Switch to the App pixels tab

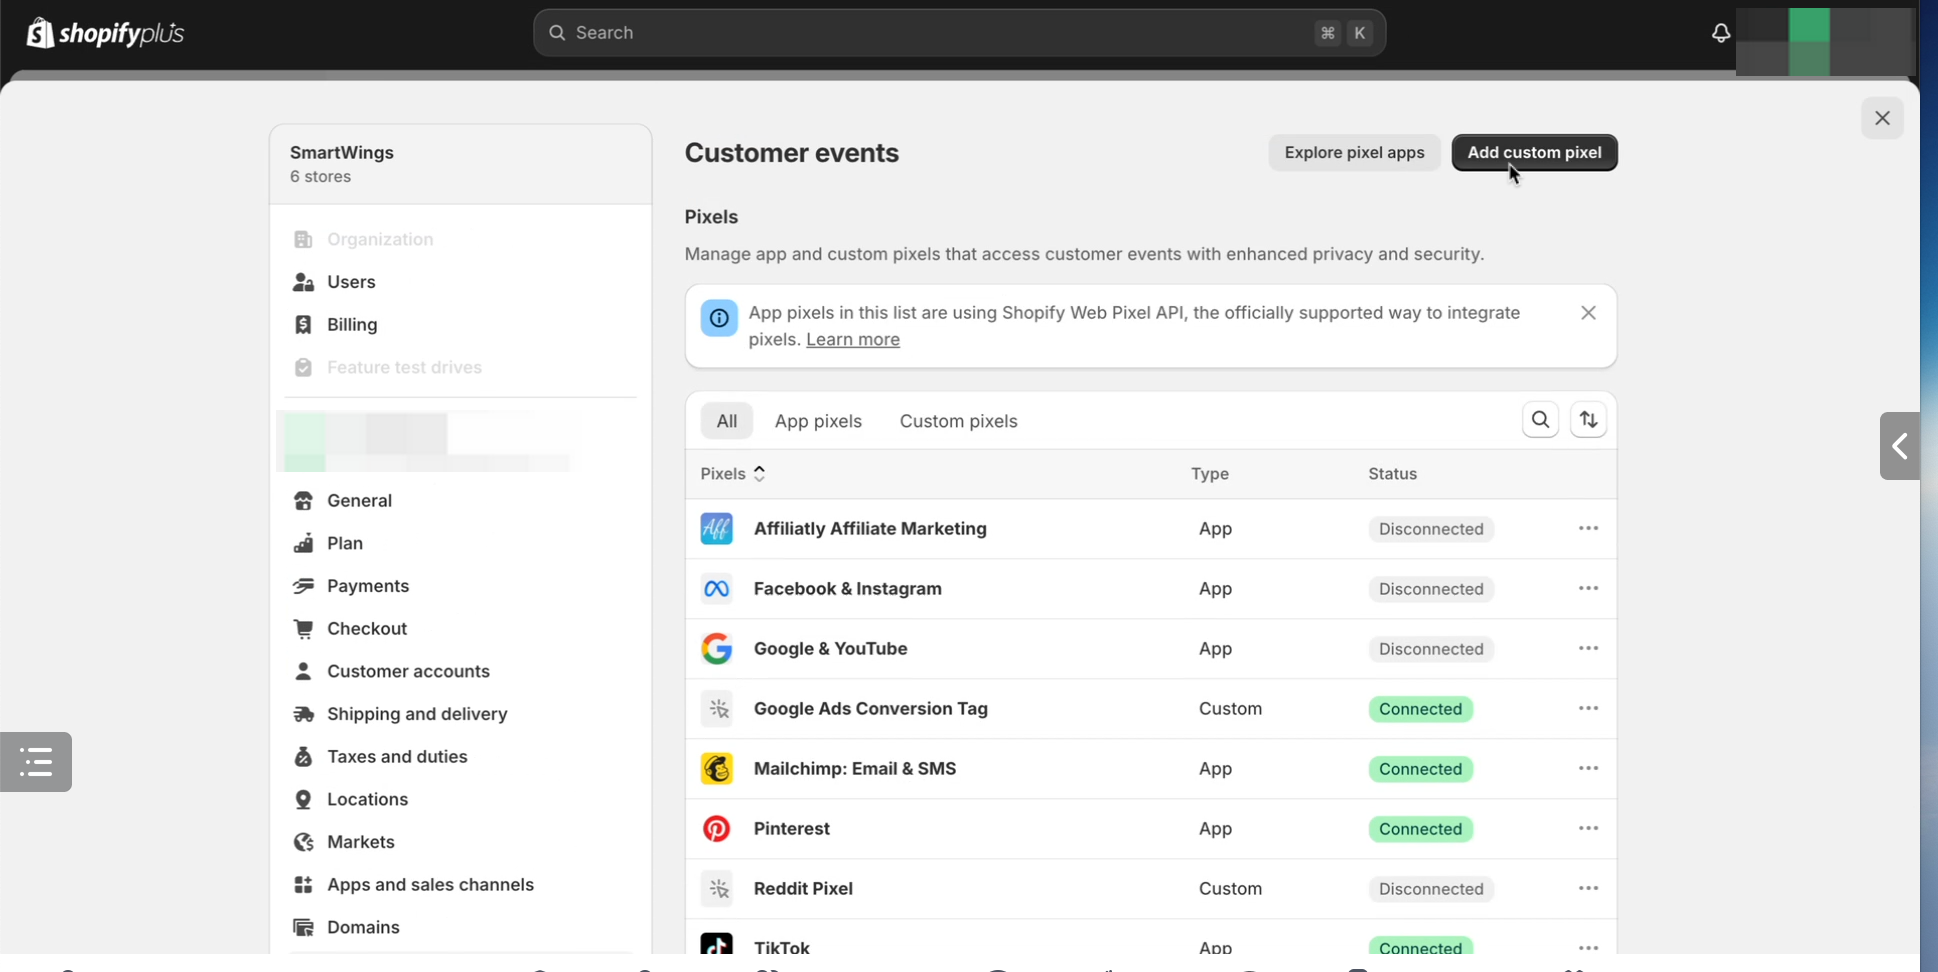[818, 421]
